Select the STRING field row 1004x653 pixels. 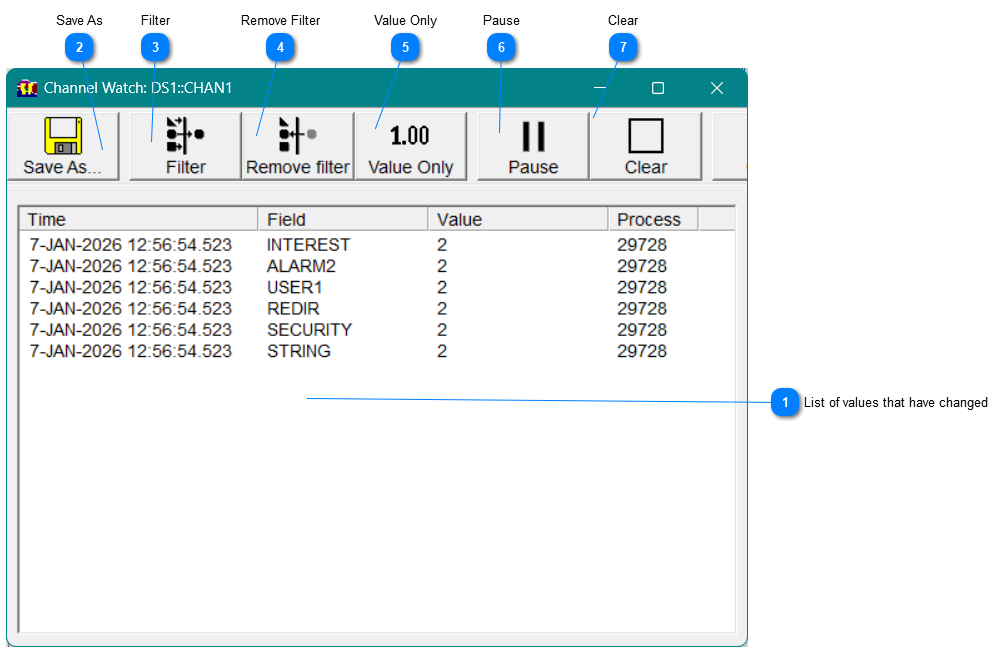tap(298, 352)
